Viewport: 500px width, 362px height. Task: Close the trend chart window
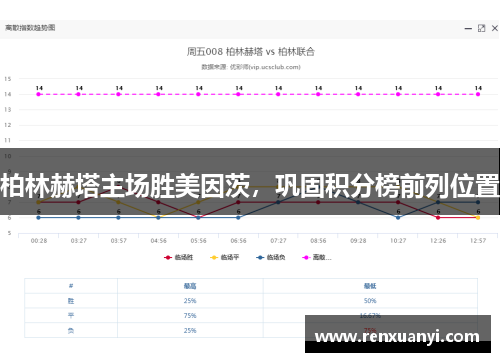(x=495, y=28)
